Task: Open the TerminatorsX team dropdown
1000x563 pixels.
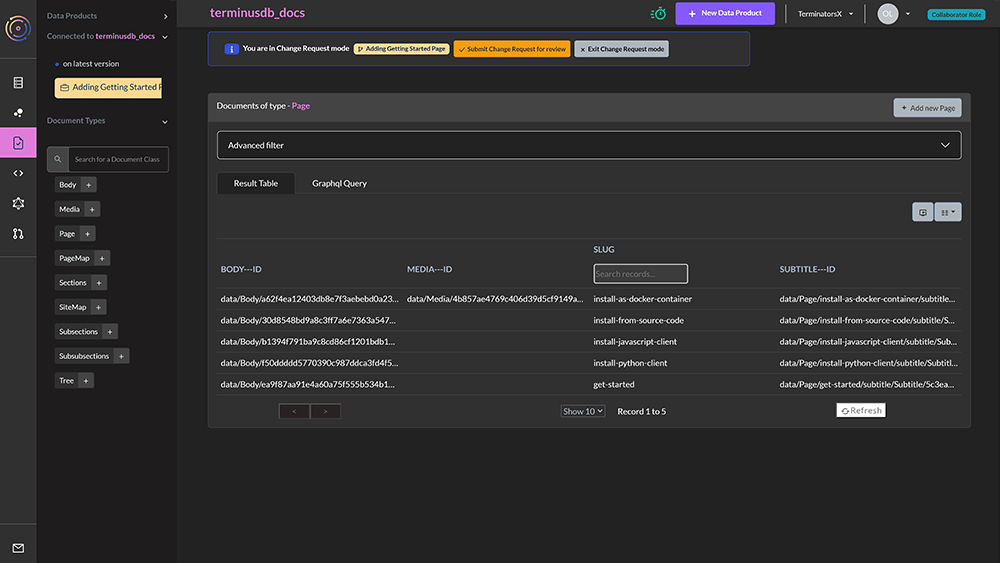Action: 825,13
